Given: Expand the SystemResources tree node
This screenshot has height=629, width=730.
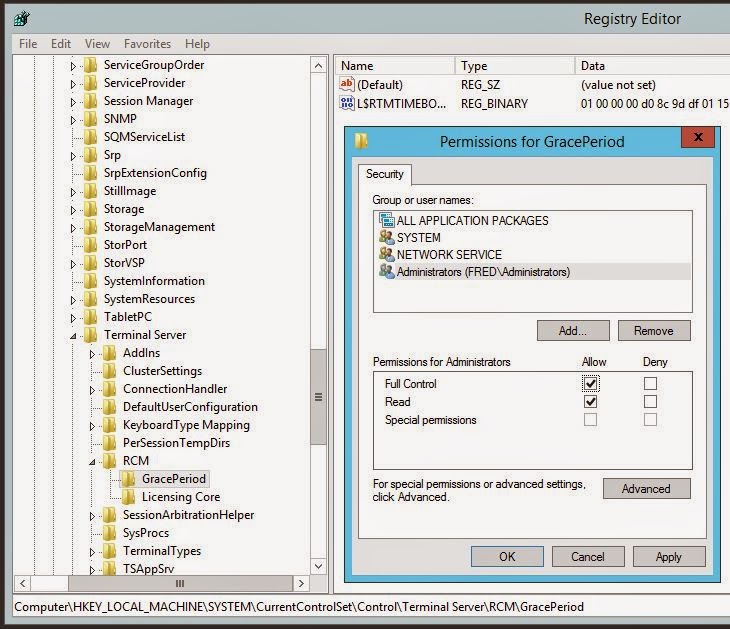Looking at the screenshot, I should click(x=73, y=300).
